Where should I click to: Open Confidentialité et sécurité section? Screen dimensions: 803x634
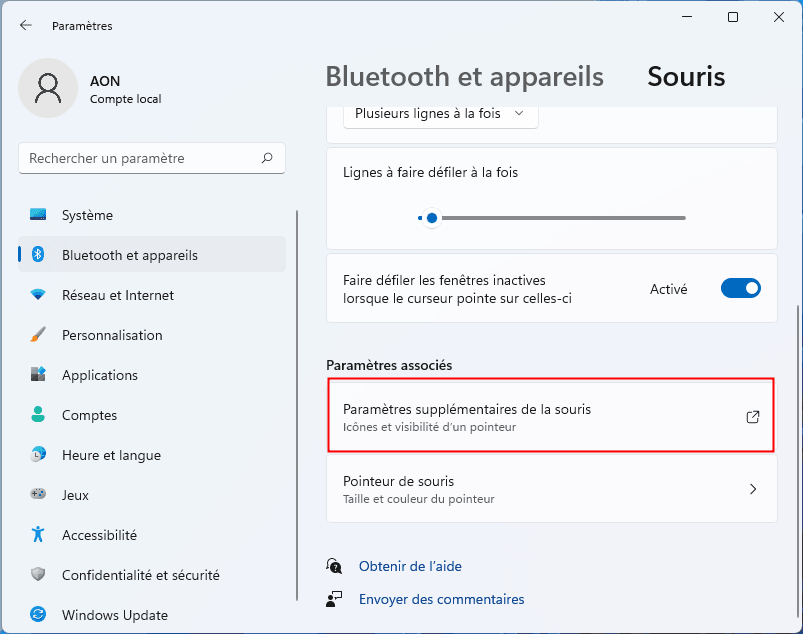140,575
